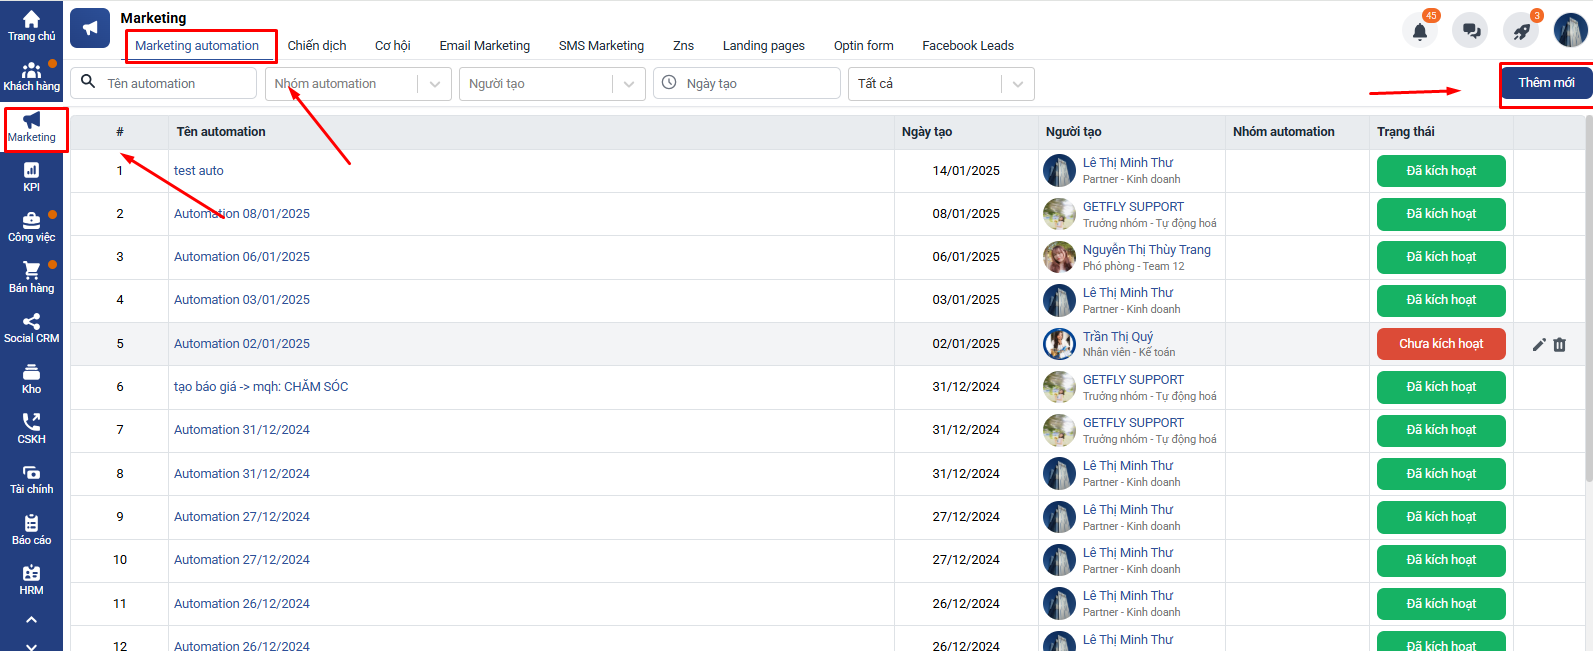Open the Social CRM sidebar icon
The height and width of the screenshot is (651, 1593).
(31, 328)
